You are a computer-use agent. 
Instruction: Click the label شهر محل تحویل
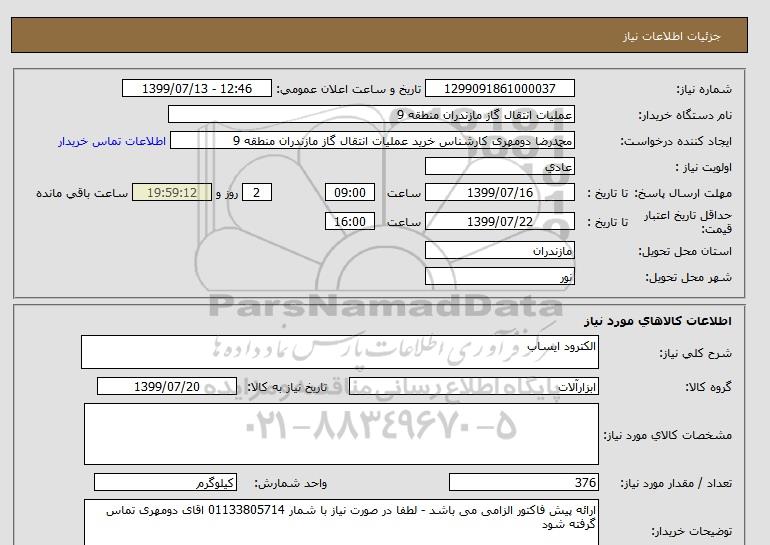688,277
